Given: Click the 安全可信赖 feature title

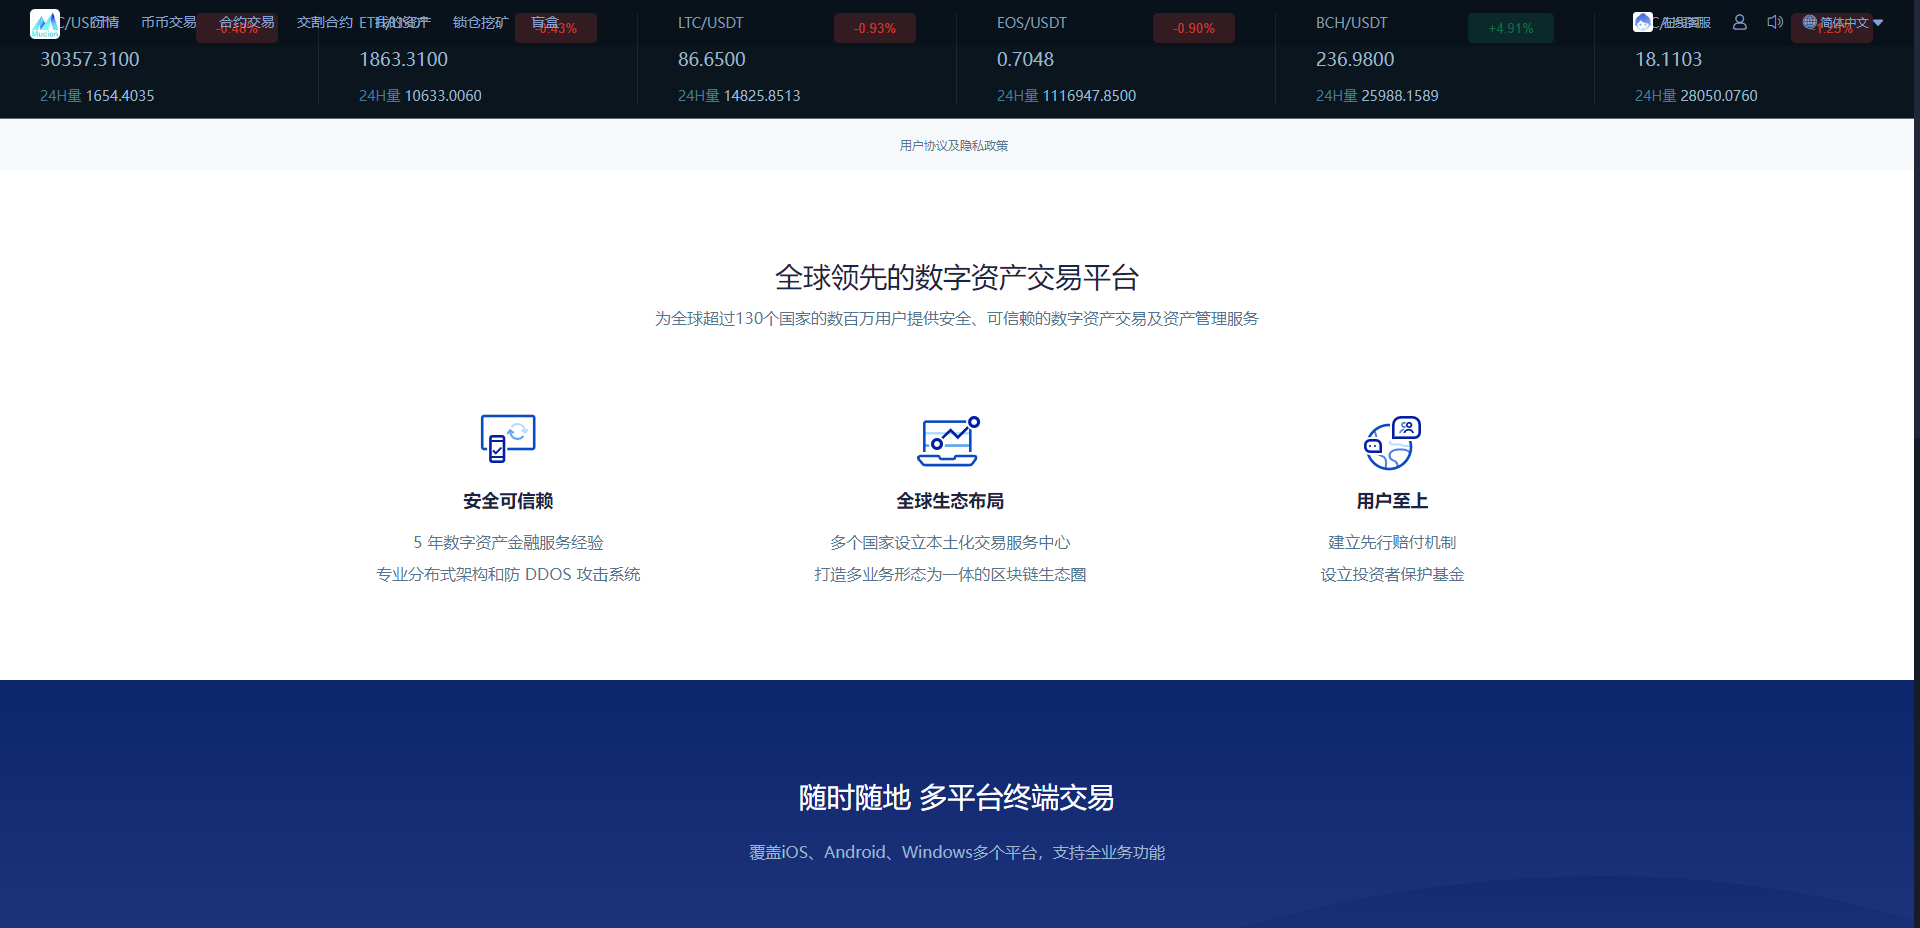Looking at the screenshot, I should [x=508, y=501].
